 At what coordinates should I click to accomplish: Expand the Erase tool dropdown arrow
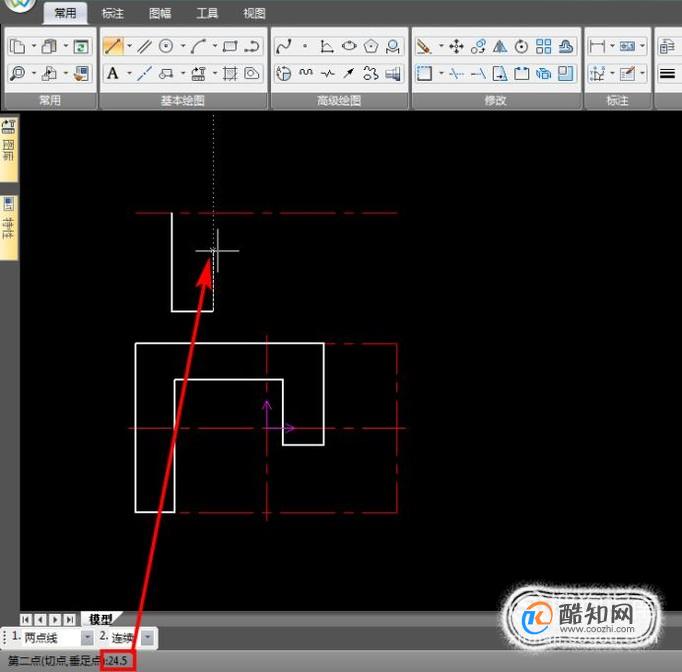pyautogui.click(x=441, y=46)
